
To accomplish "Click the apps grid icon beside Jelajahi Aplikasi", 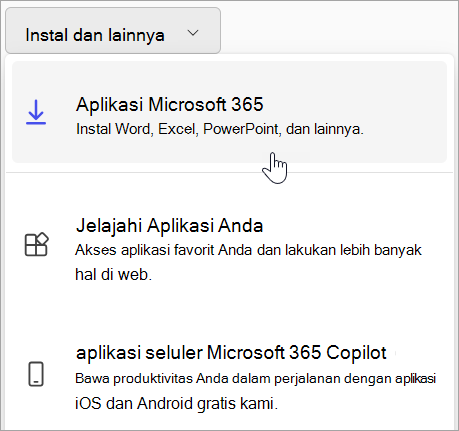I will pos(37,244).
